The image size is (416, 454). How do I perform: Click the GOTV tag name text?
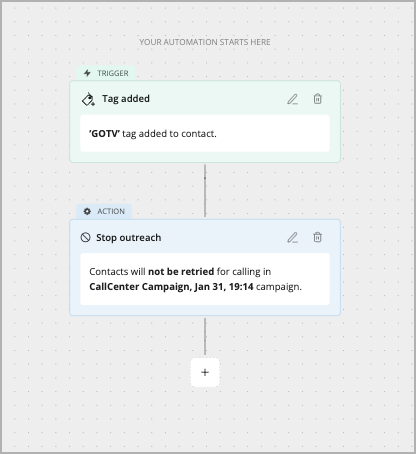104,134
